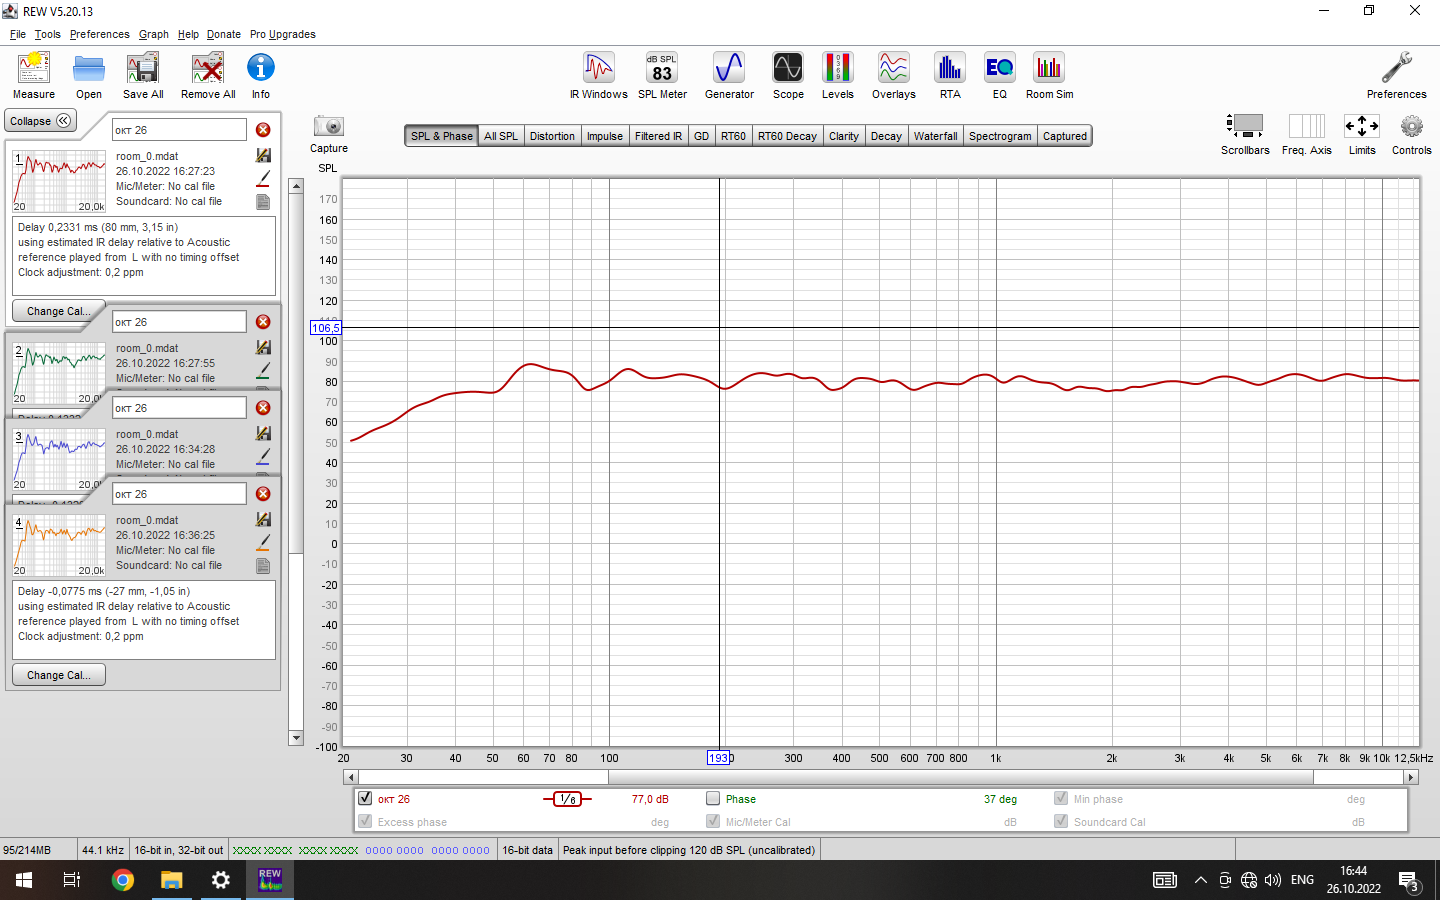Image resolution: width=1440 pixels, height=900 pixels.
Task: Open the Overlays window
Action: [x=894, y=76]
